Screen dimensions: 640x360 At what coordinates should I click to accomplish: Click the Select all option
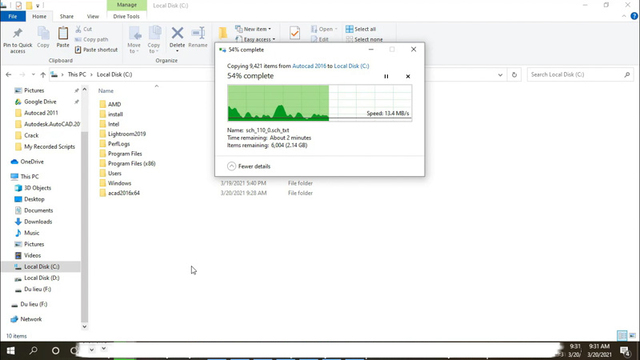pos(361,29)
